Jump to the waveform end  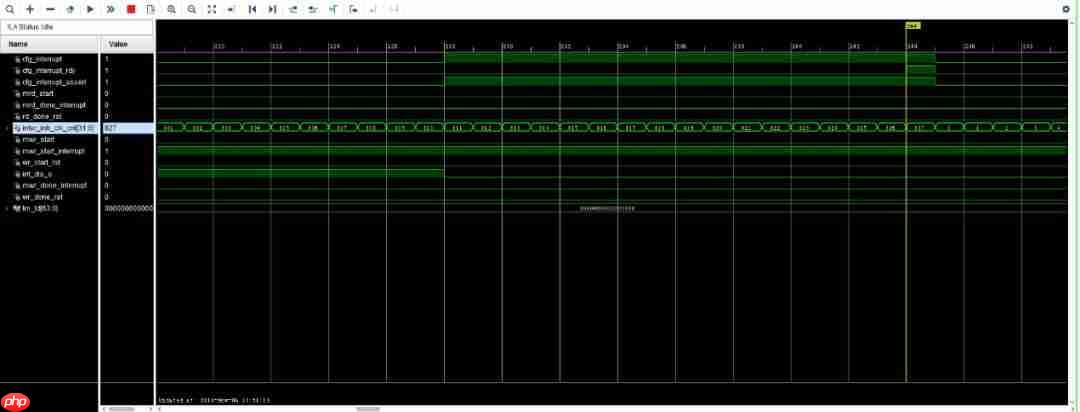272,10
